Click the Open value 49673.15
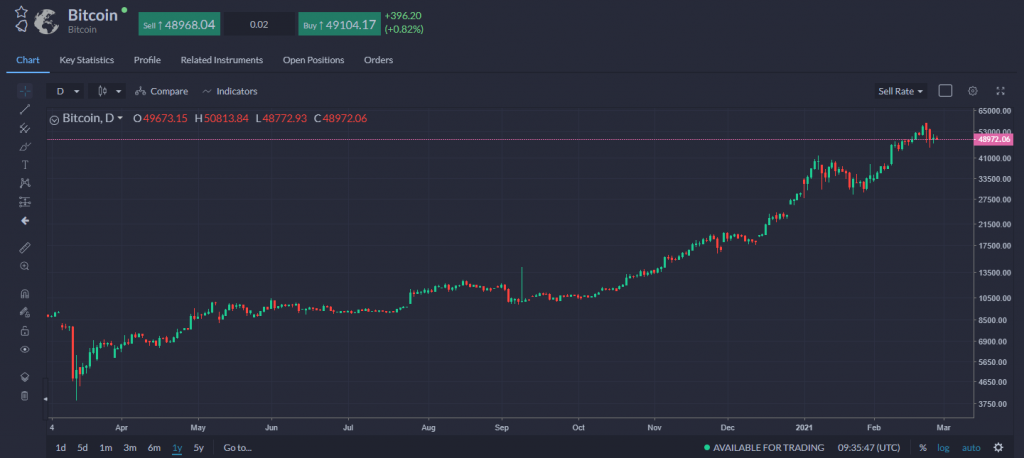1024x458 pixels. 165,119
